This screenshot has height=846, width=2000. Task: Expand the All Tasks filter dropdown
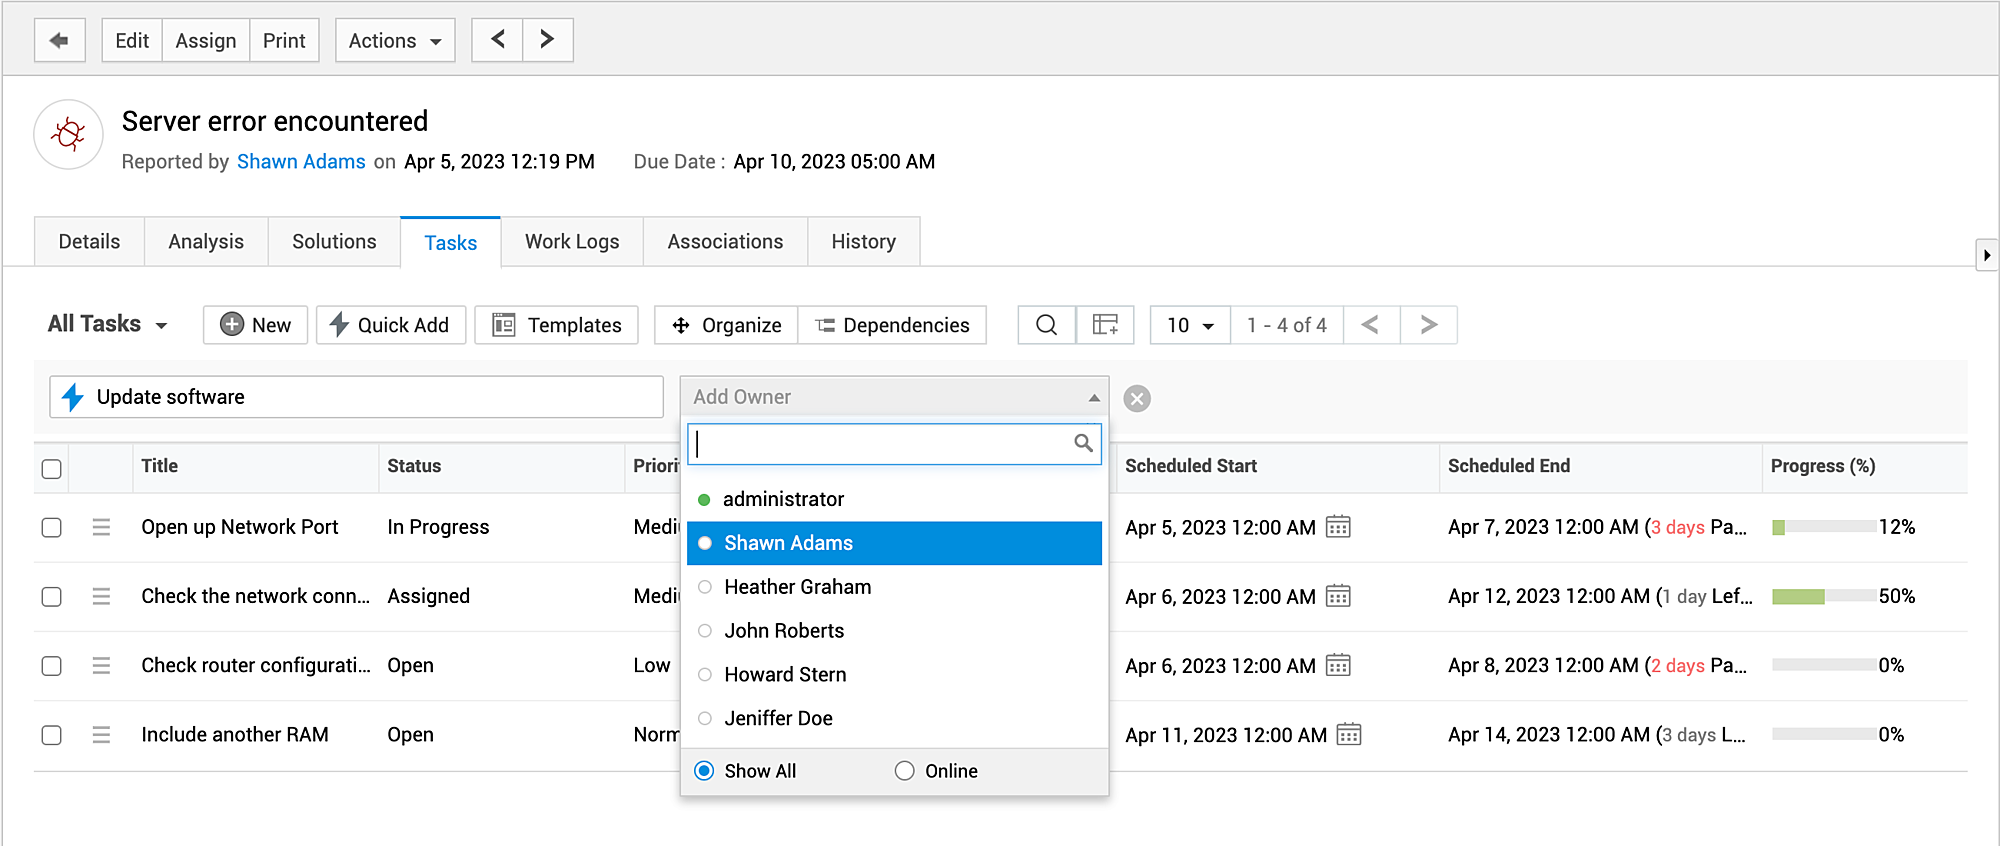108,324
